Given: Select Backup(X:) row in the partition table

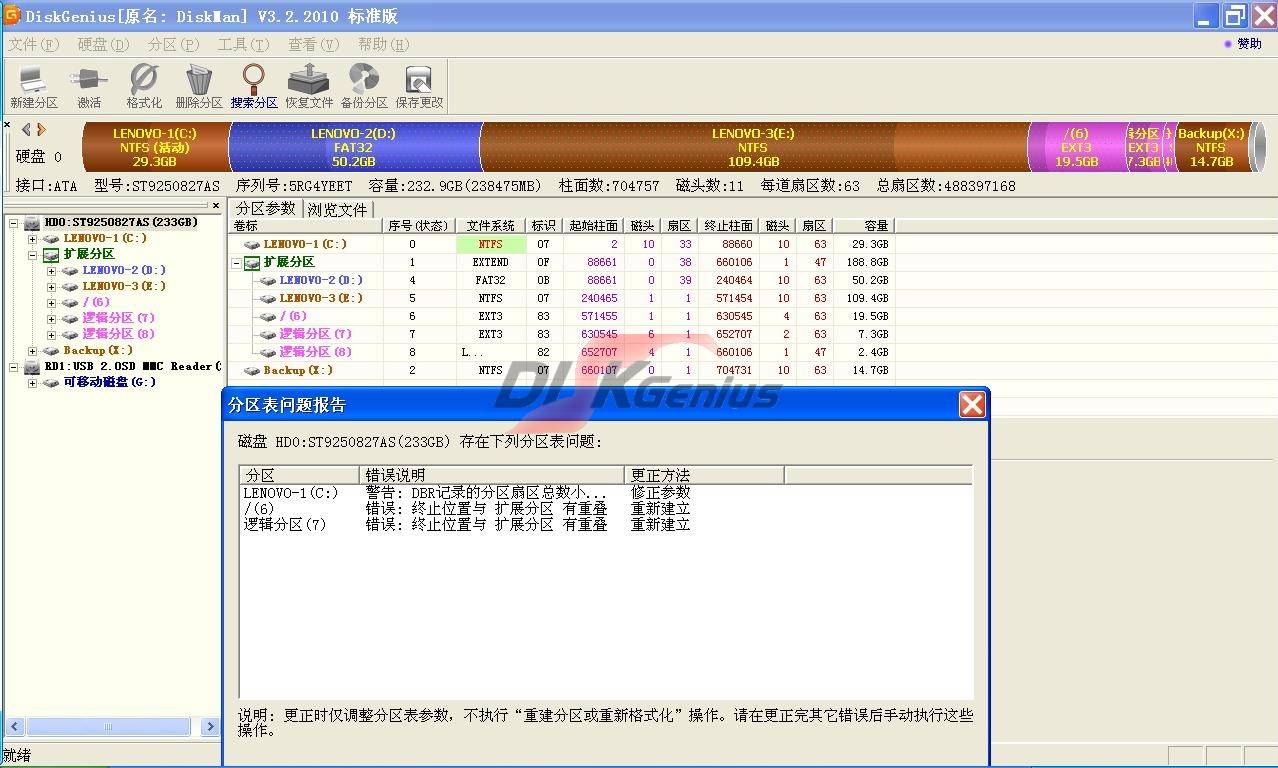Looking at the screenshot, I should pos(563,370).
